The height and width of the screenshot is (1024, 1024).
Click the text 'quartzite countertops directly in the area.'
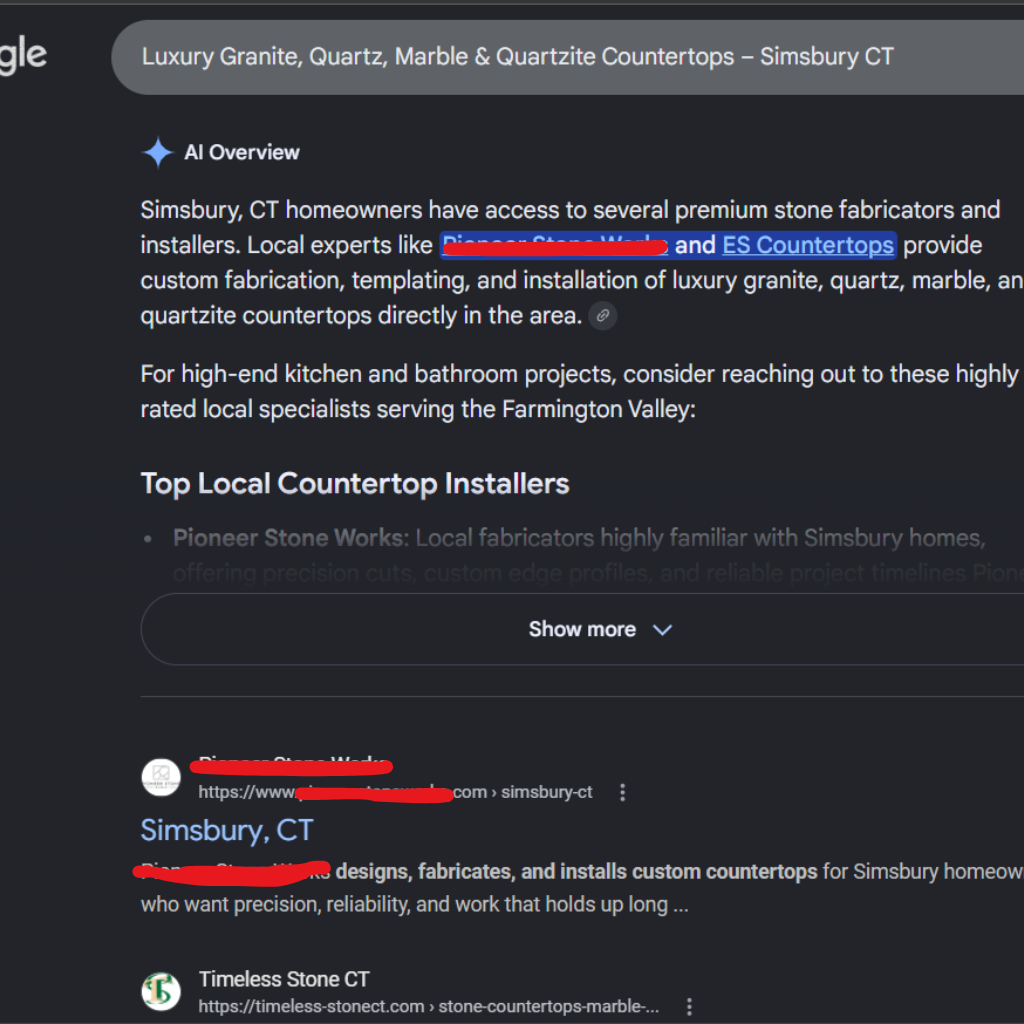(361, 316)
